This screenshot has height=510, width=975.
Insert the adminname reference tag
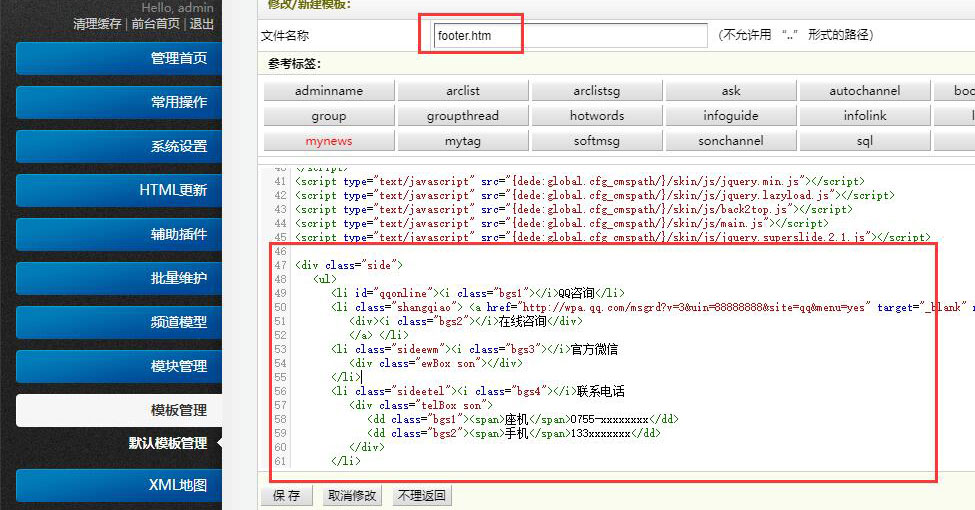329,91
